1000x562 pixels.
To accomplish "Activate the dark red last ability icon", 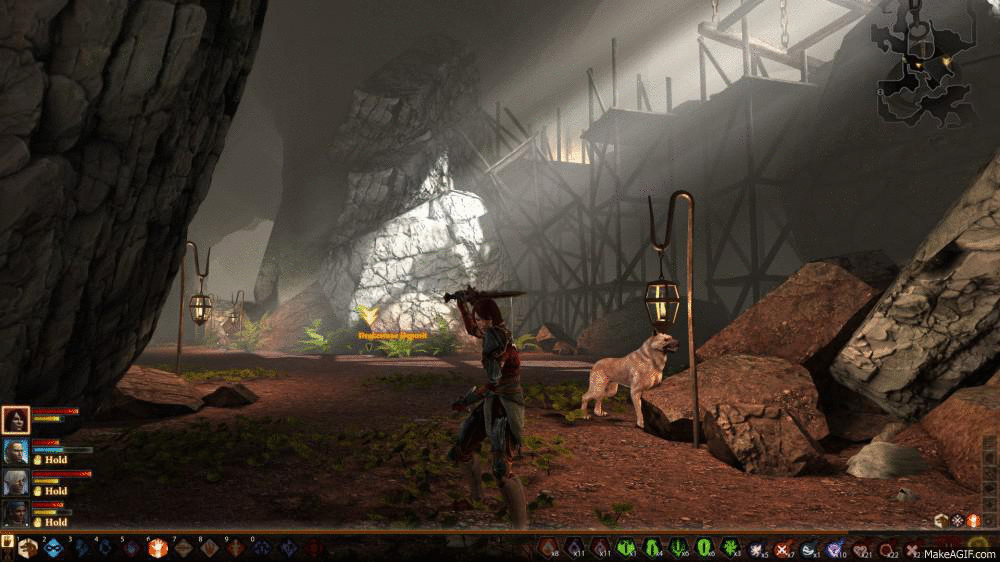I will click(314, 548).
